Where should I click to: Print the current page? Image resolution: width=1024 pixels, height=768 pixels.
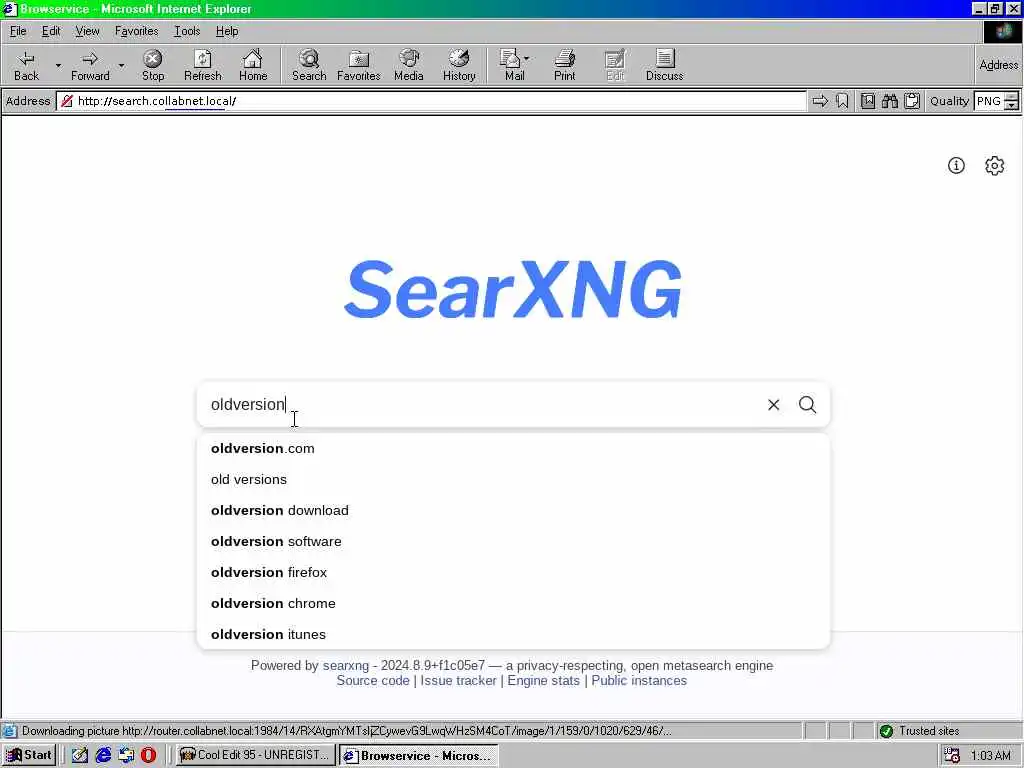tap(565, 65)
